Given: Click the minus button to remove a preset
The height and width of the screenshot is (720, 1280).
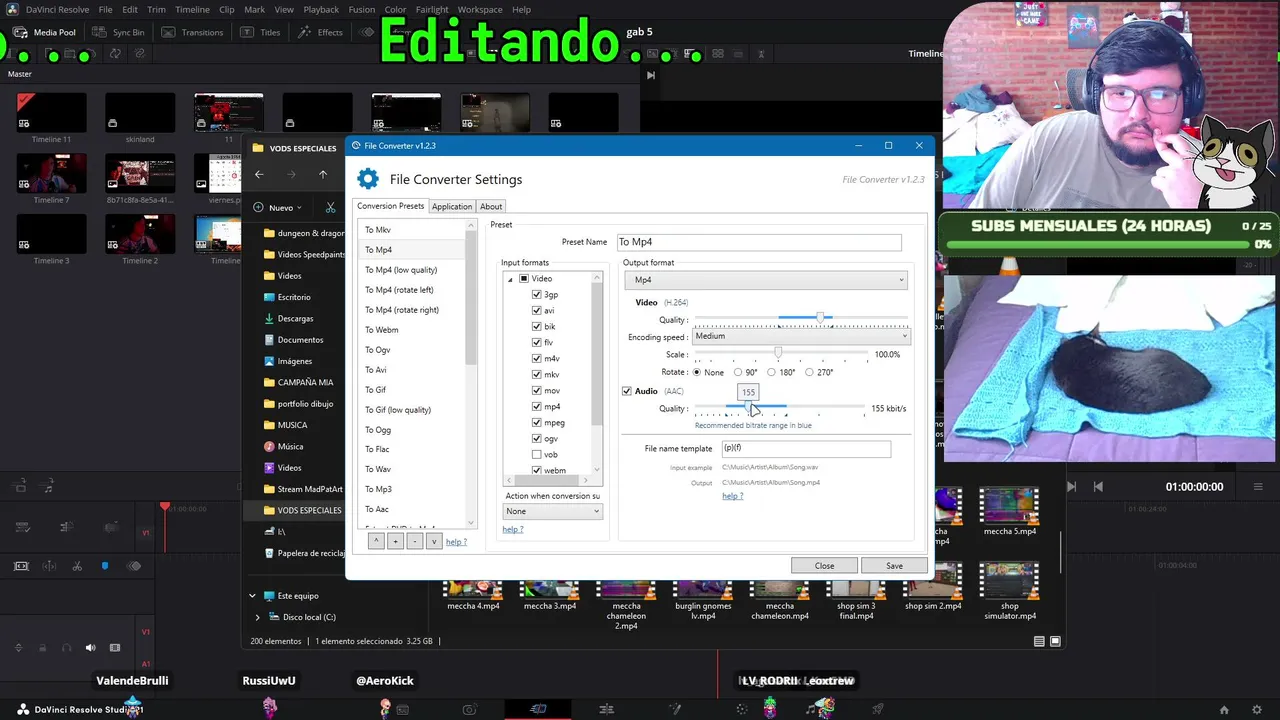Looking at the screenshot, I should coord(414,541).
